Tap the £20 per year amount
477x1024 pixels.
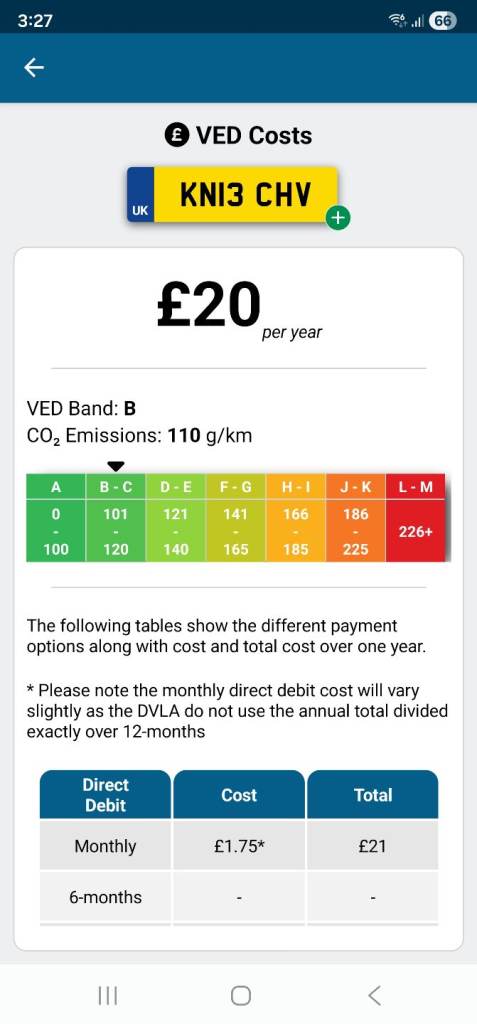pyautogui.click(x=239, y=307)
